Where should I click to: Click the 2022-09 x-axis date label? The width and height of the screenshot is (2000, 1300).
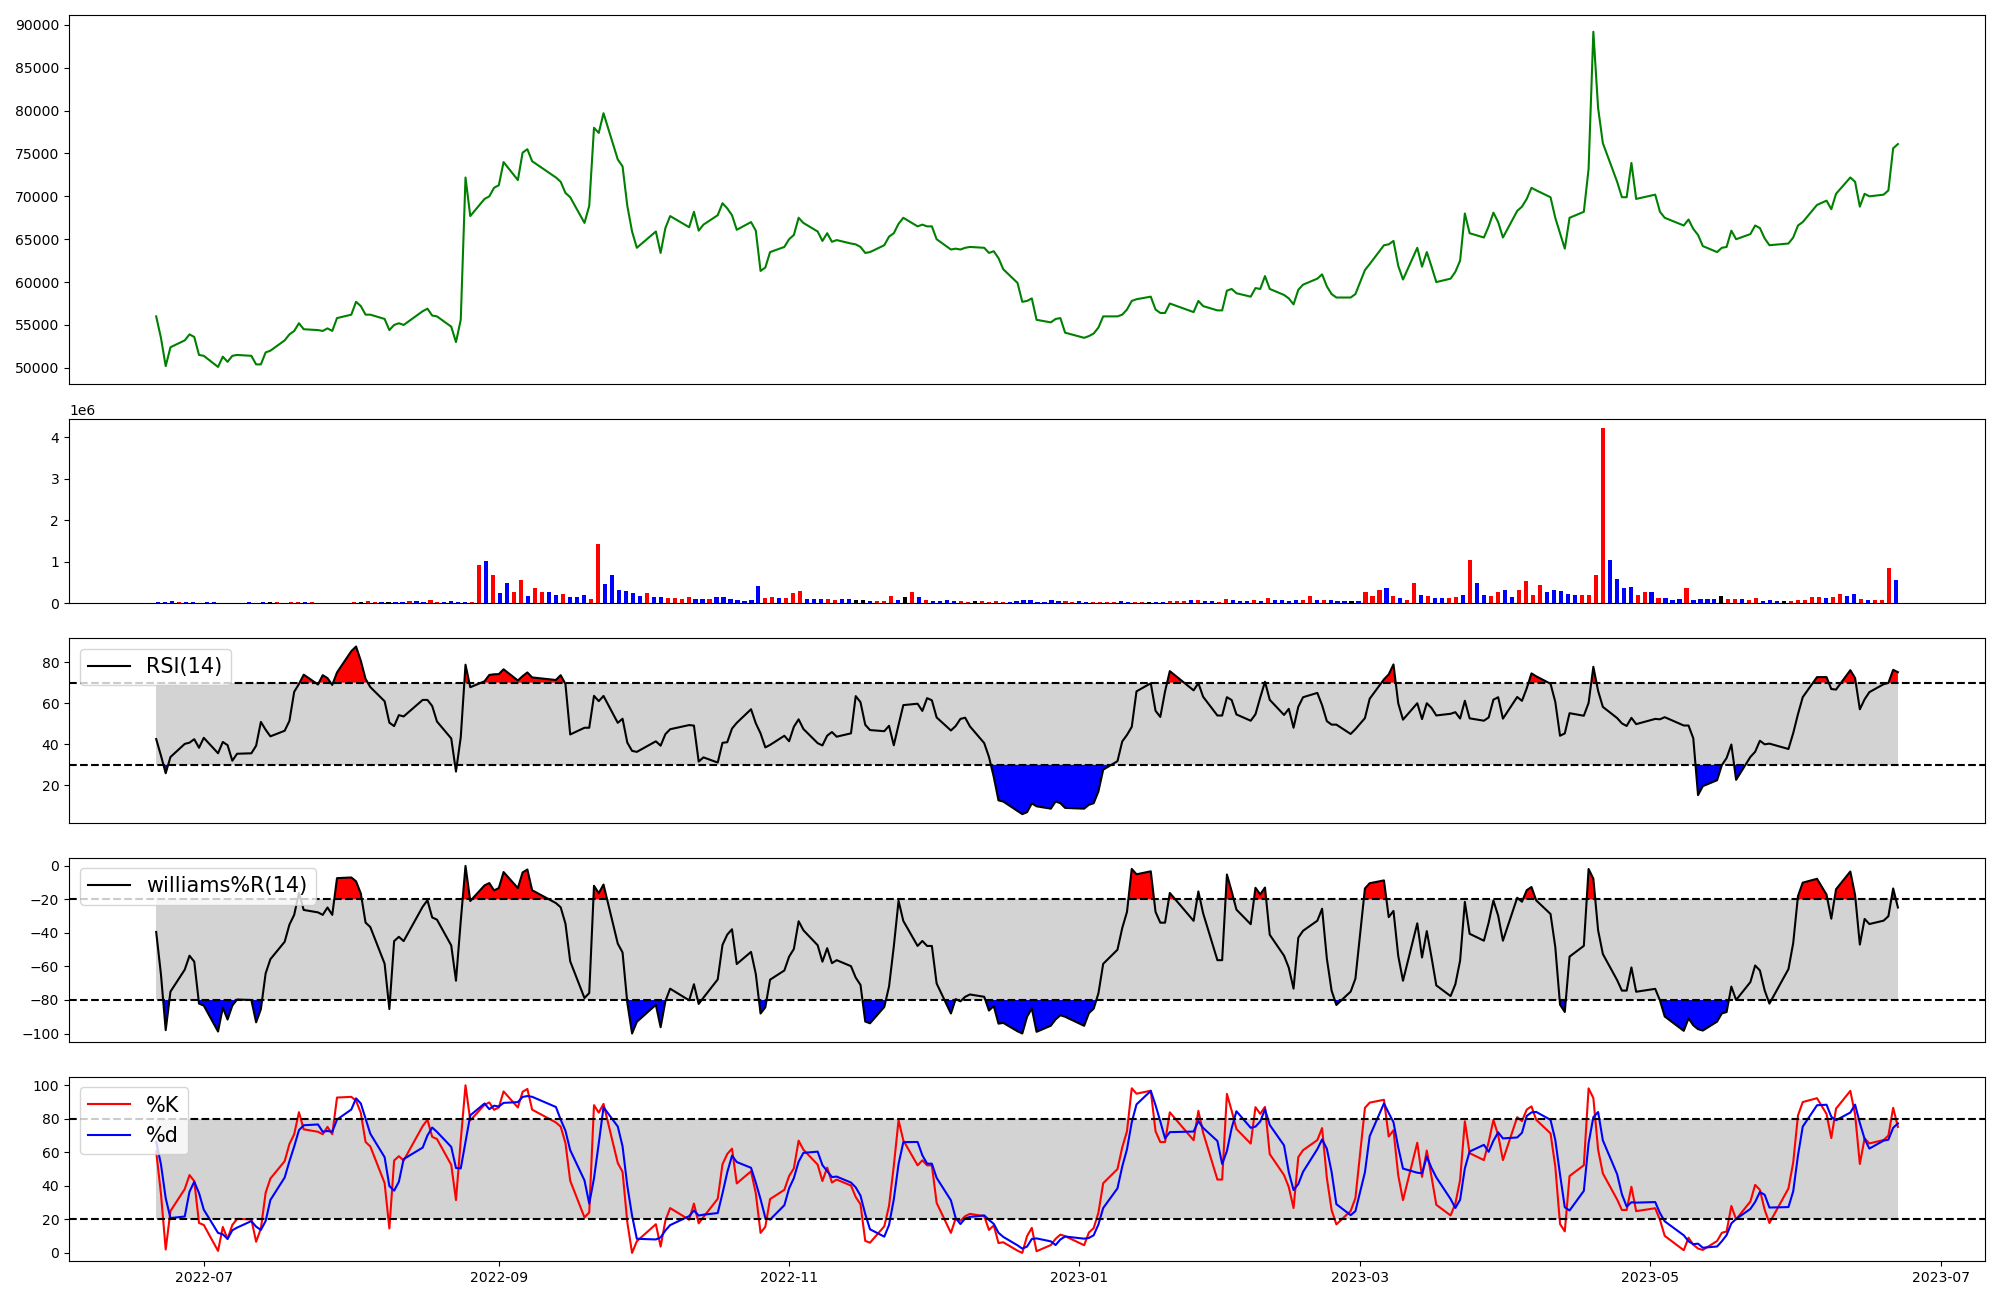click(498, 1277)
